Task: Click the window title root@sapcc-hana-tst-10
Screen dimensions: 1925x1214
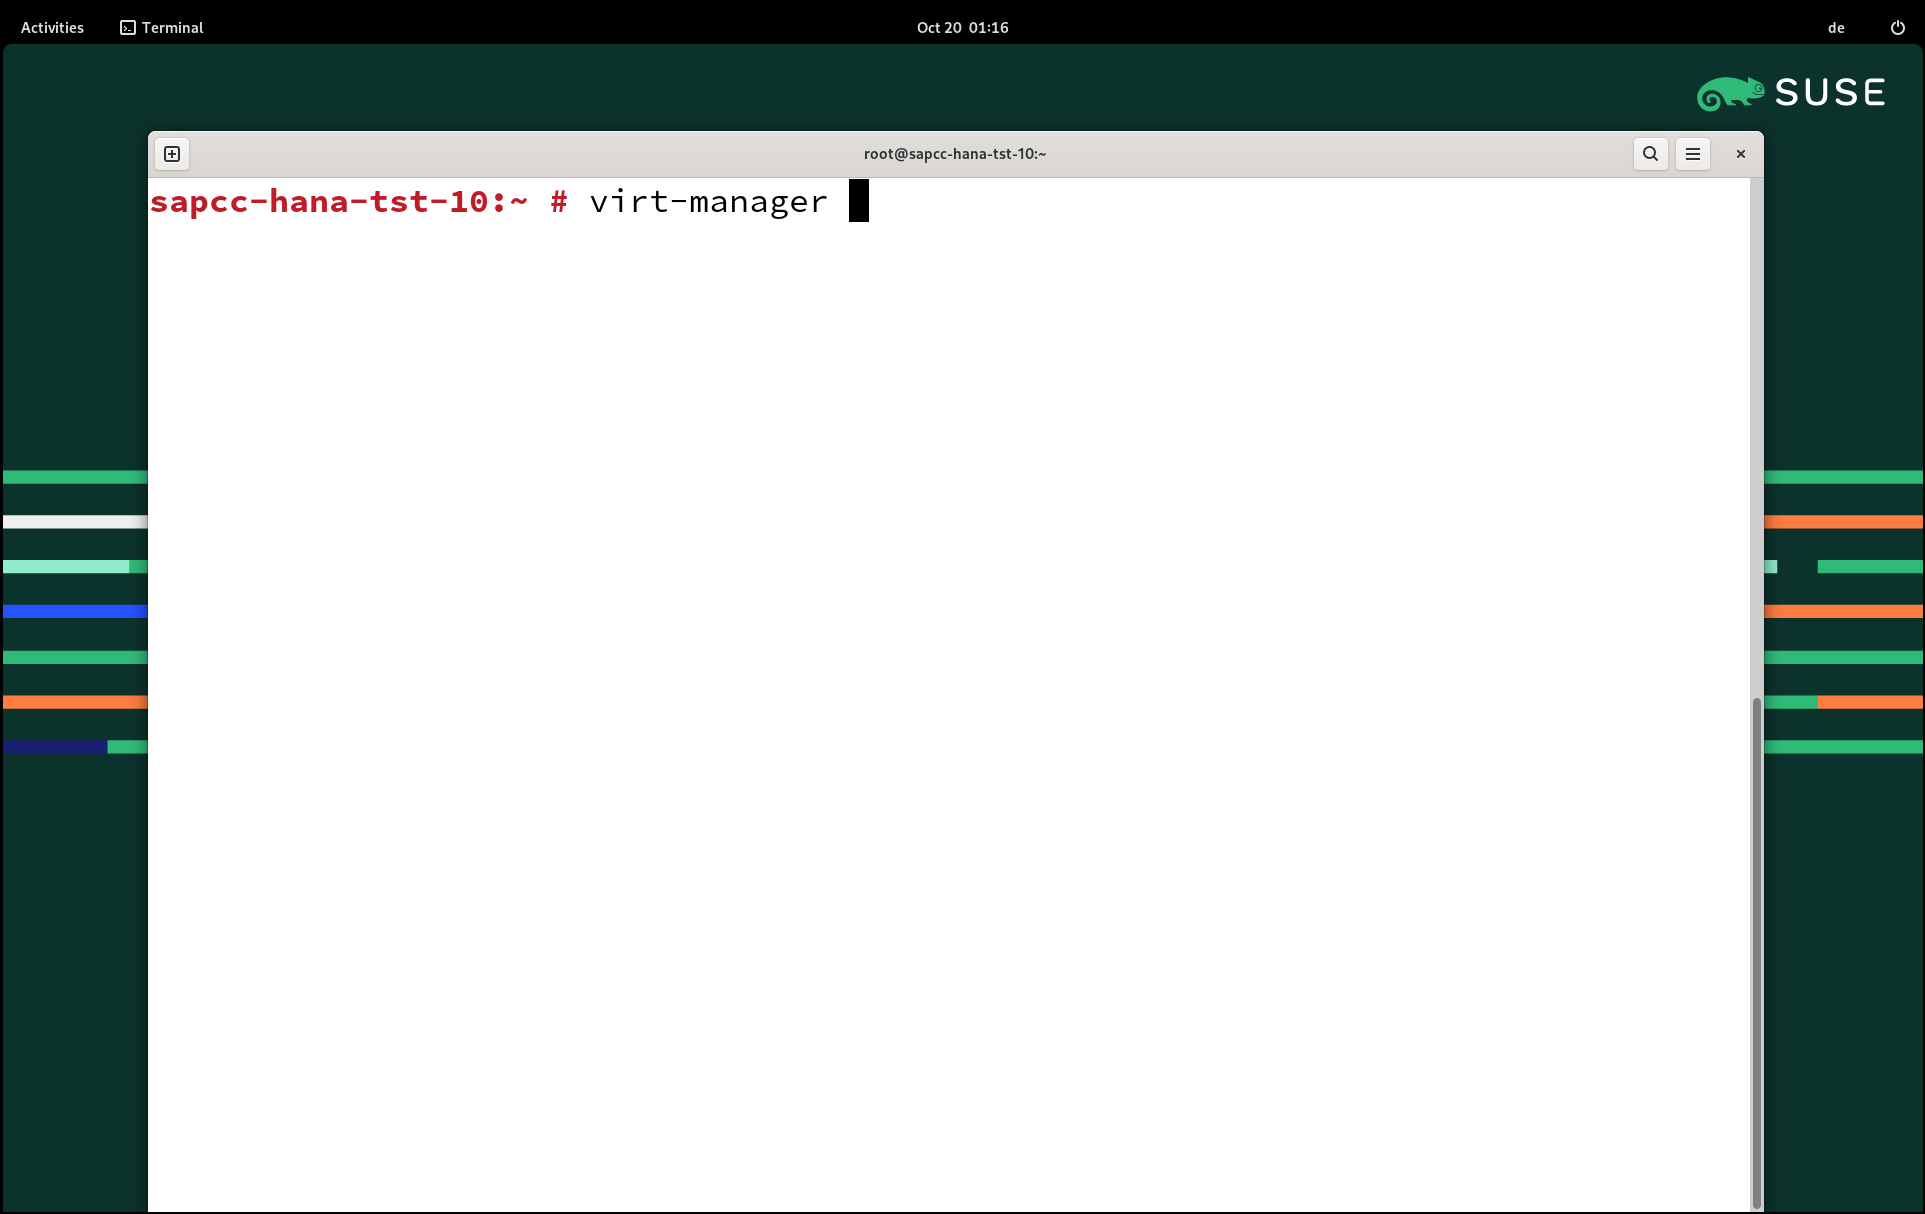Action: (954, 154)
